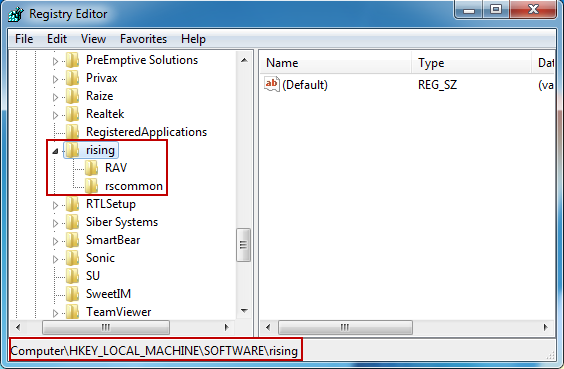The width and height of the screenshot is (564, 369).
Task: Select the Siber Systems key label
Action: tap(122, 222)
